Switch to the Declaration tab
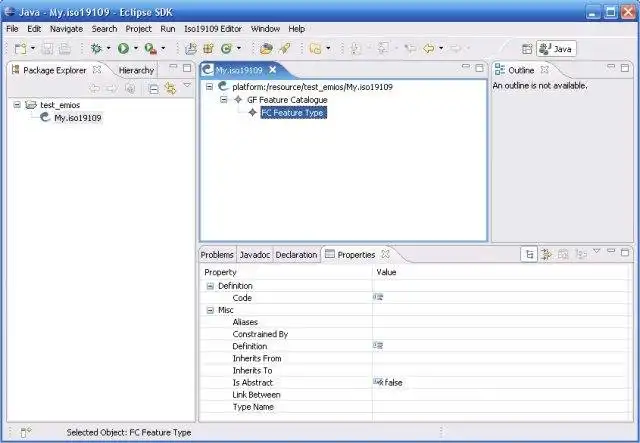Screen dimensions: 640x443 pyautogui.click(x=296, y=255)
